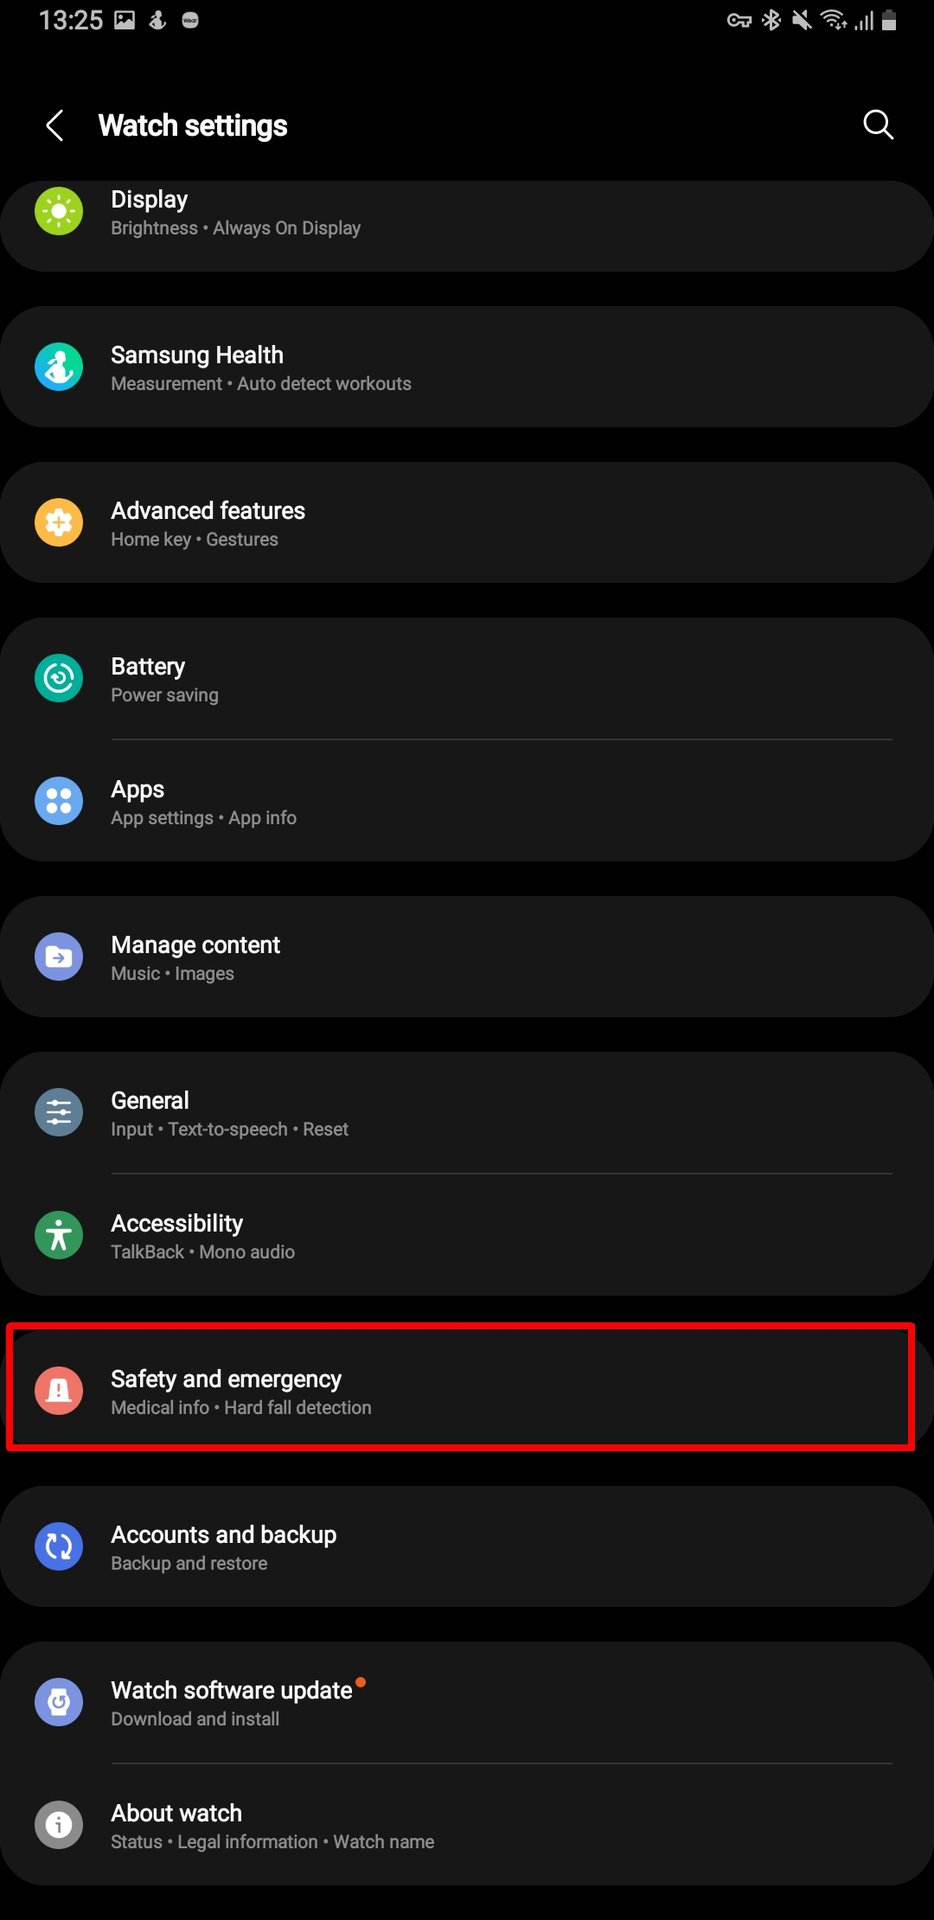
Task: Open Advanced features Home key Gestures
Action: click(x=467, y=523)
